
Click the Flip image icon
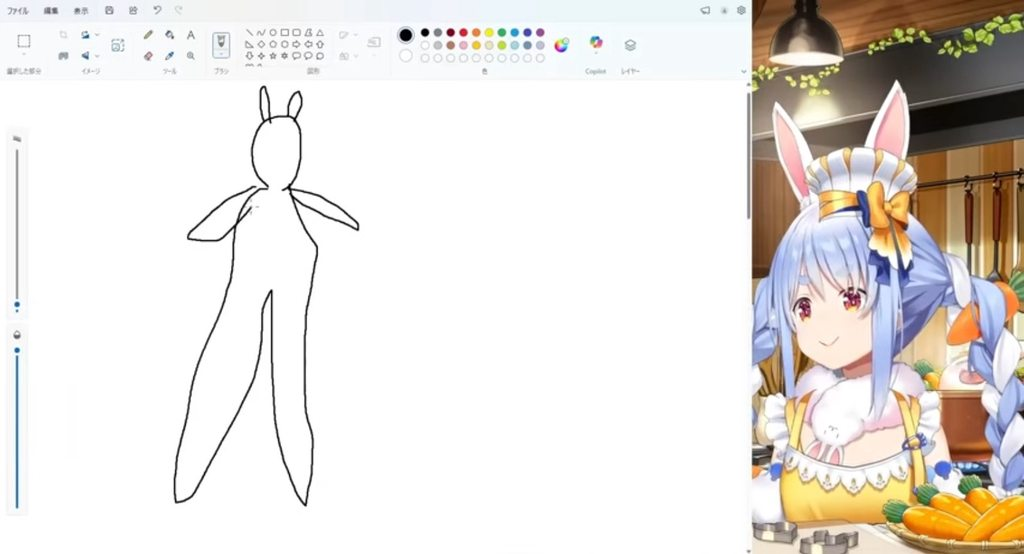[x=85, y=56]
